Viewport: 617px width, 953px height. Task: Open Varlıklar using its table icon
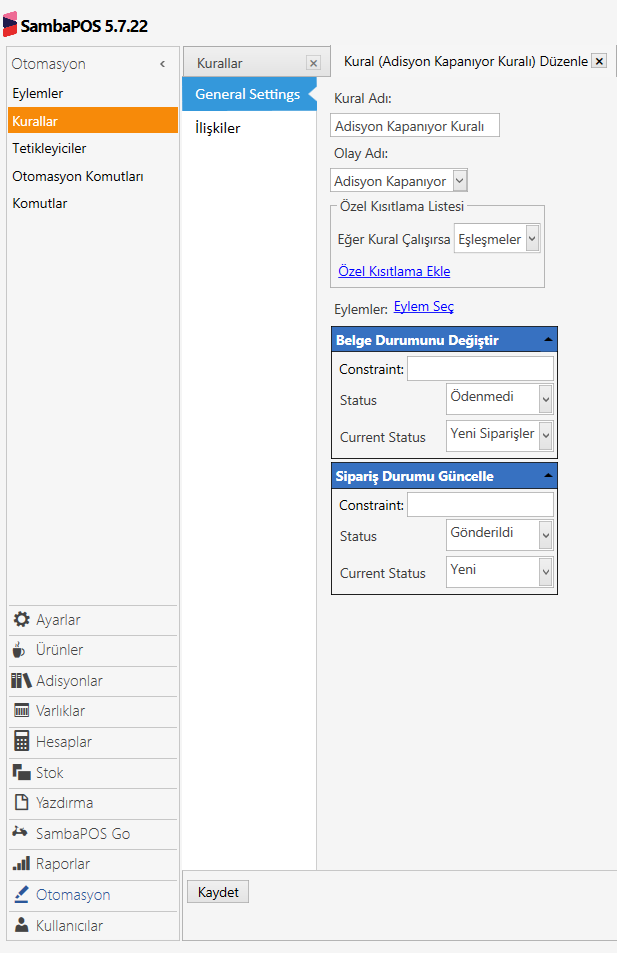click(21, 711)
